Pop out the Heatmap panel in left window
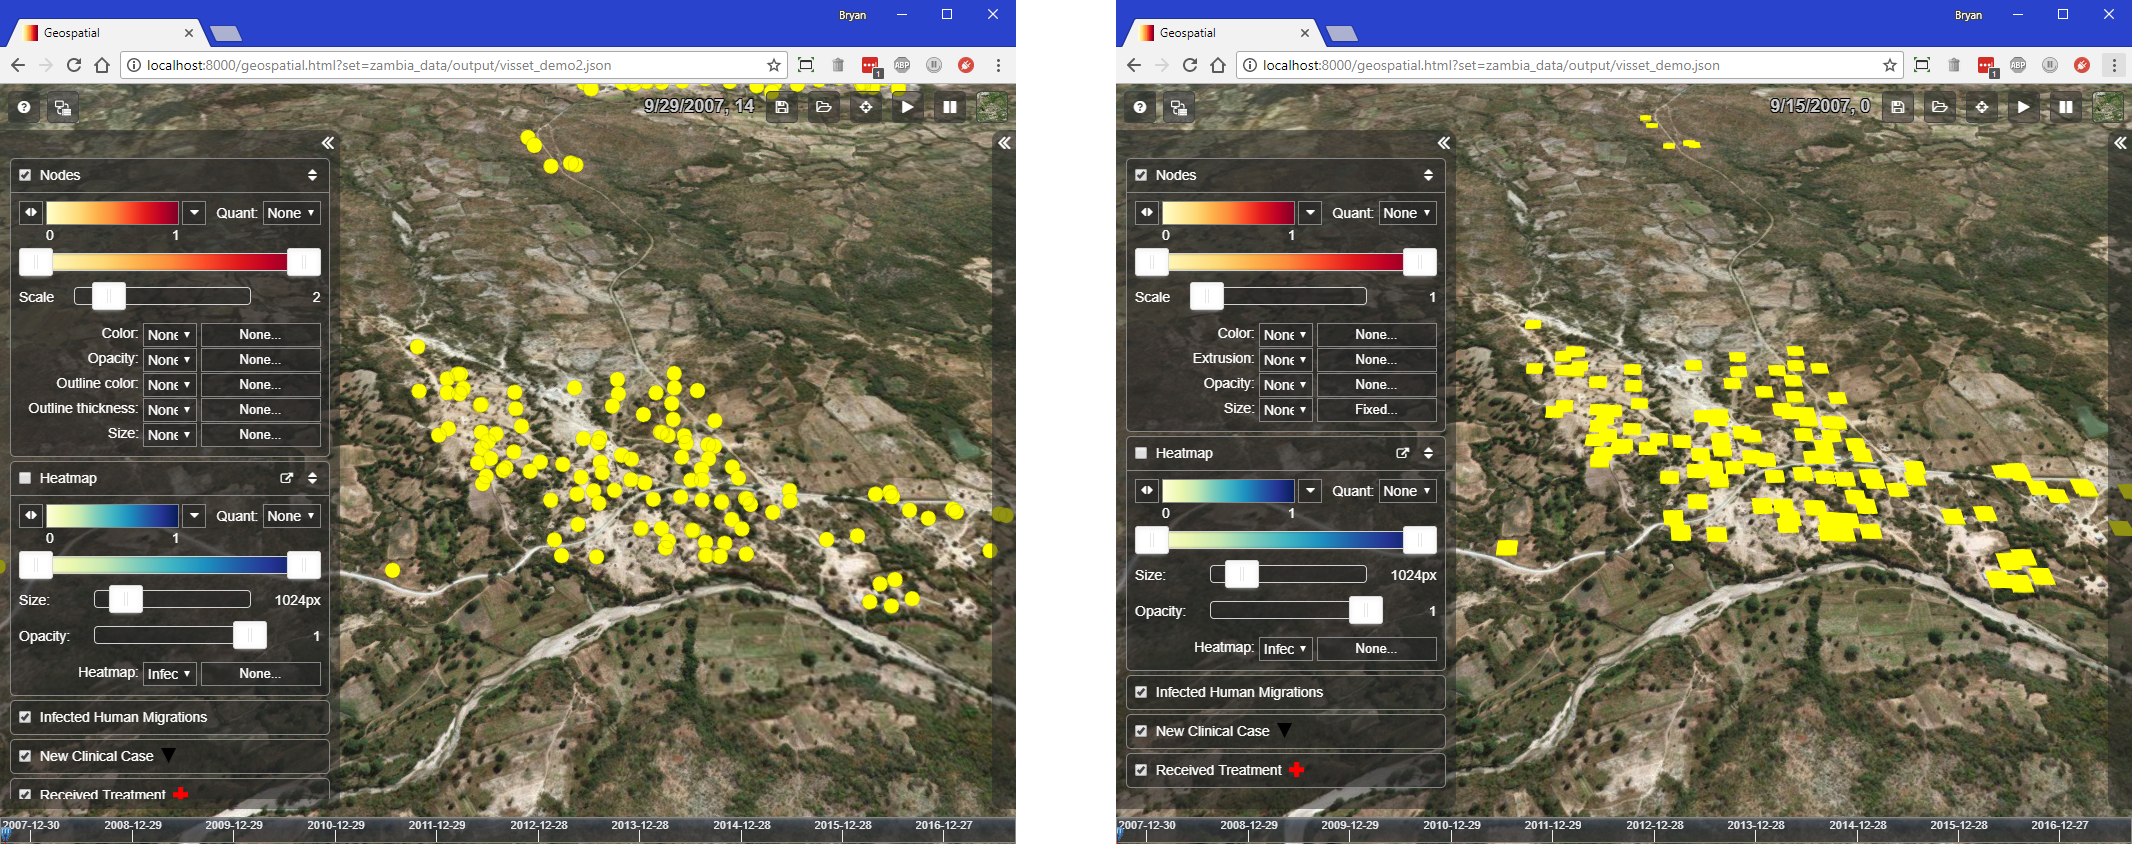The image size is (2132, 844). (287, 478)
